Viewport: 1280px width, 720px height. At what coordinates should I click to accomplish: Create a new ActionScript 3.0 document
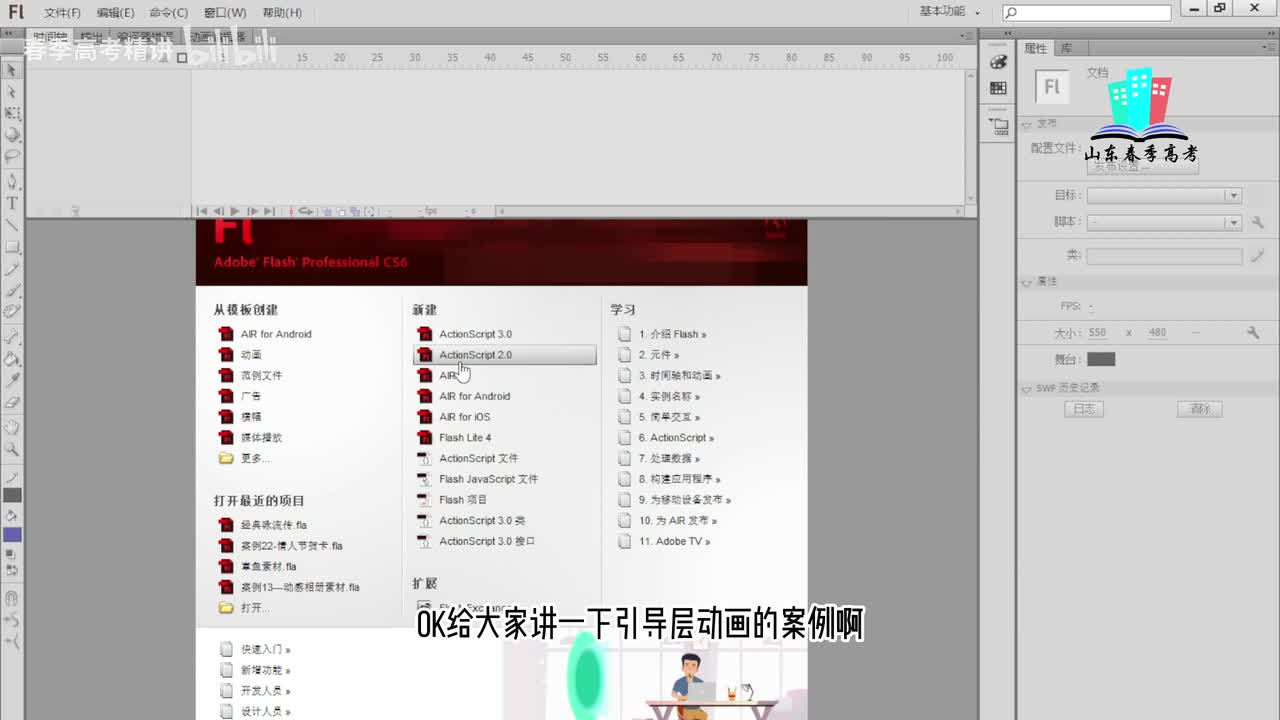[x=475, y=334]
